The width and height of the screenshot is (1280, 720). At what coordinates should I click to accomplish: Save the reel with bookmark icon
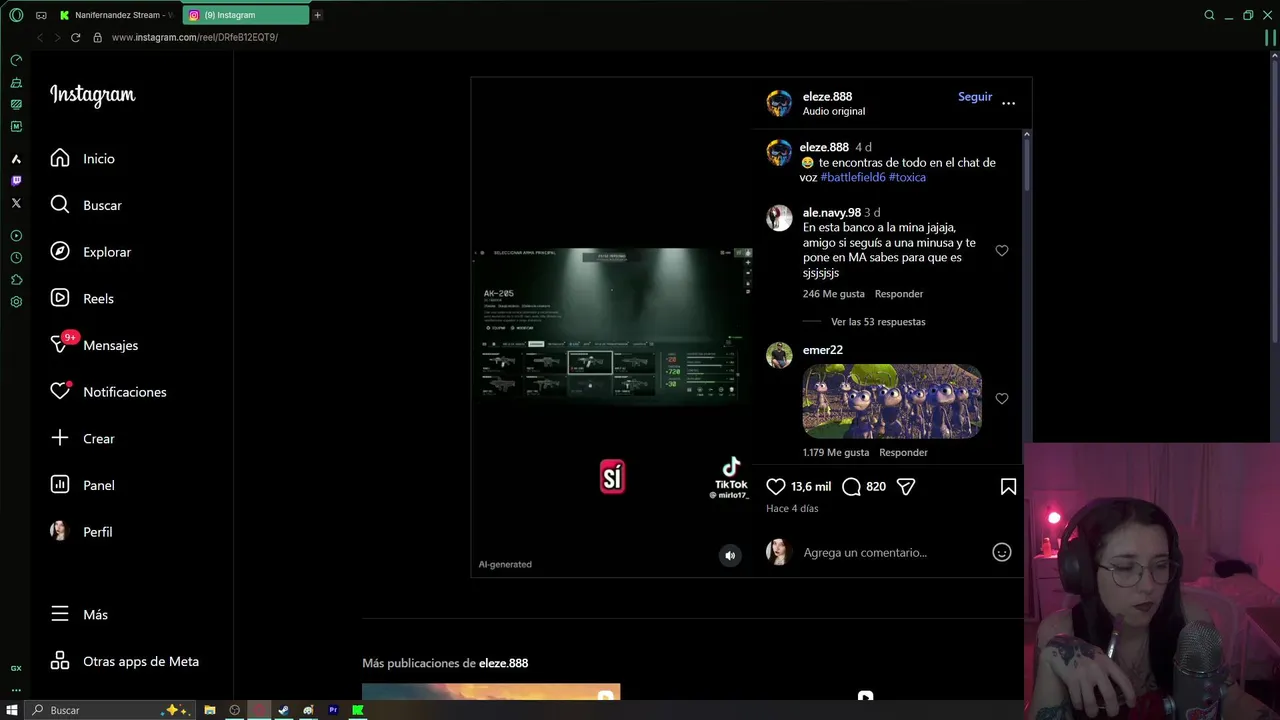pos(1008,486)
